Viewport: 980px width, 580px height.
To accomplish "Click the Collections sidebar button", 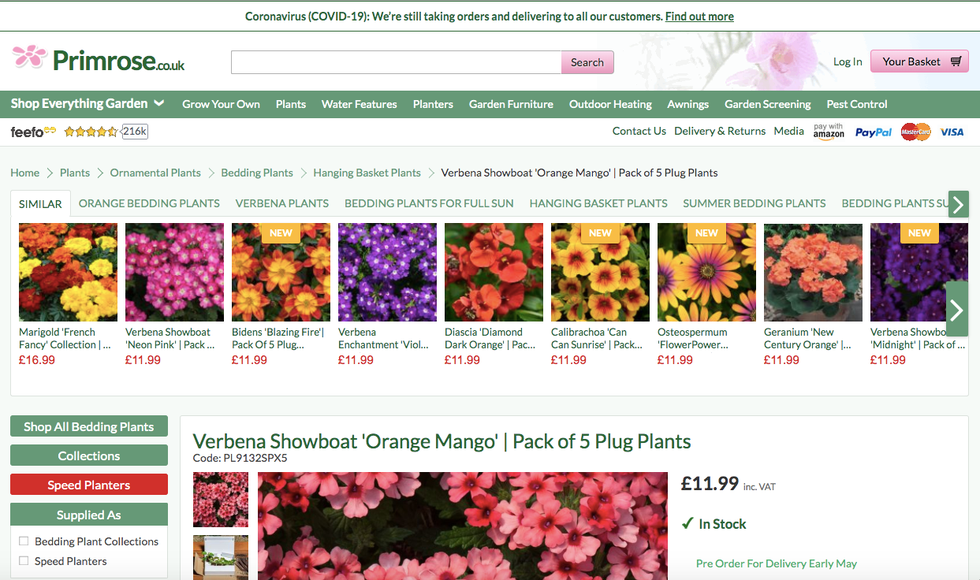I will (x=89, y=456).
